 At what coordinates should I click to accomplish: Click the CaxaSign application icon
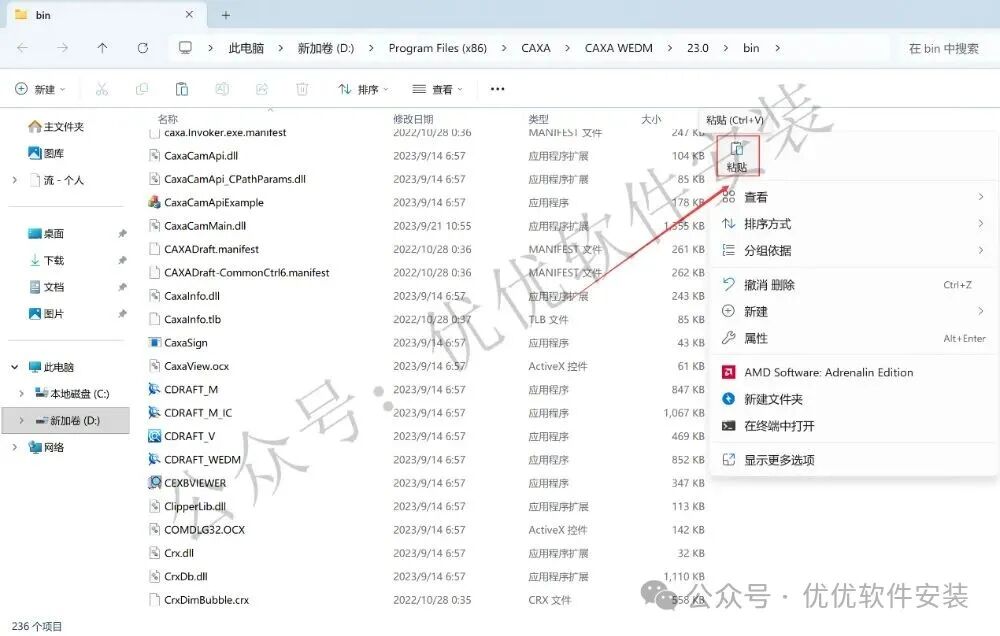tap(154, 343)
